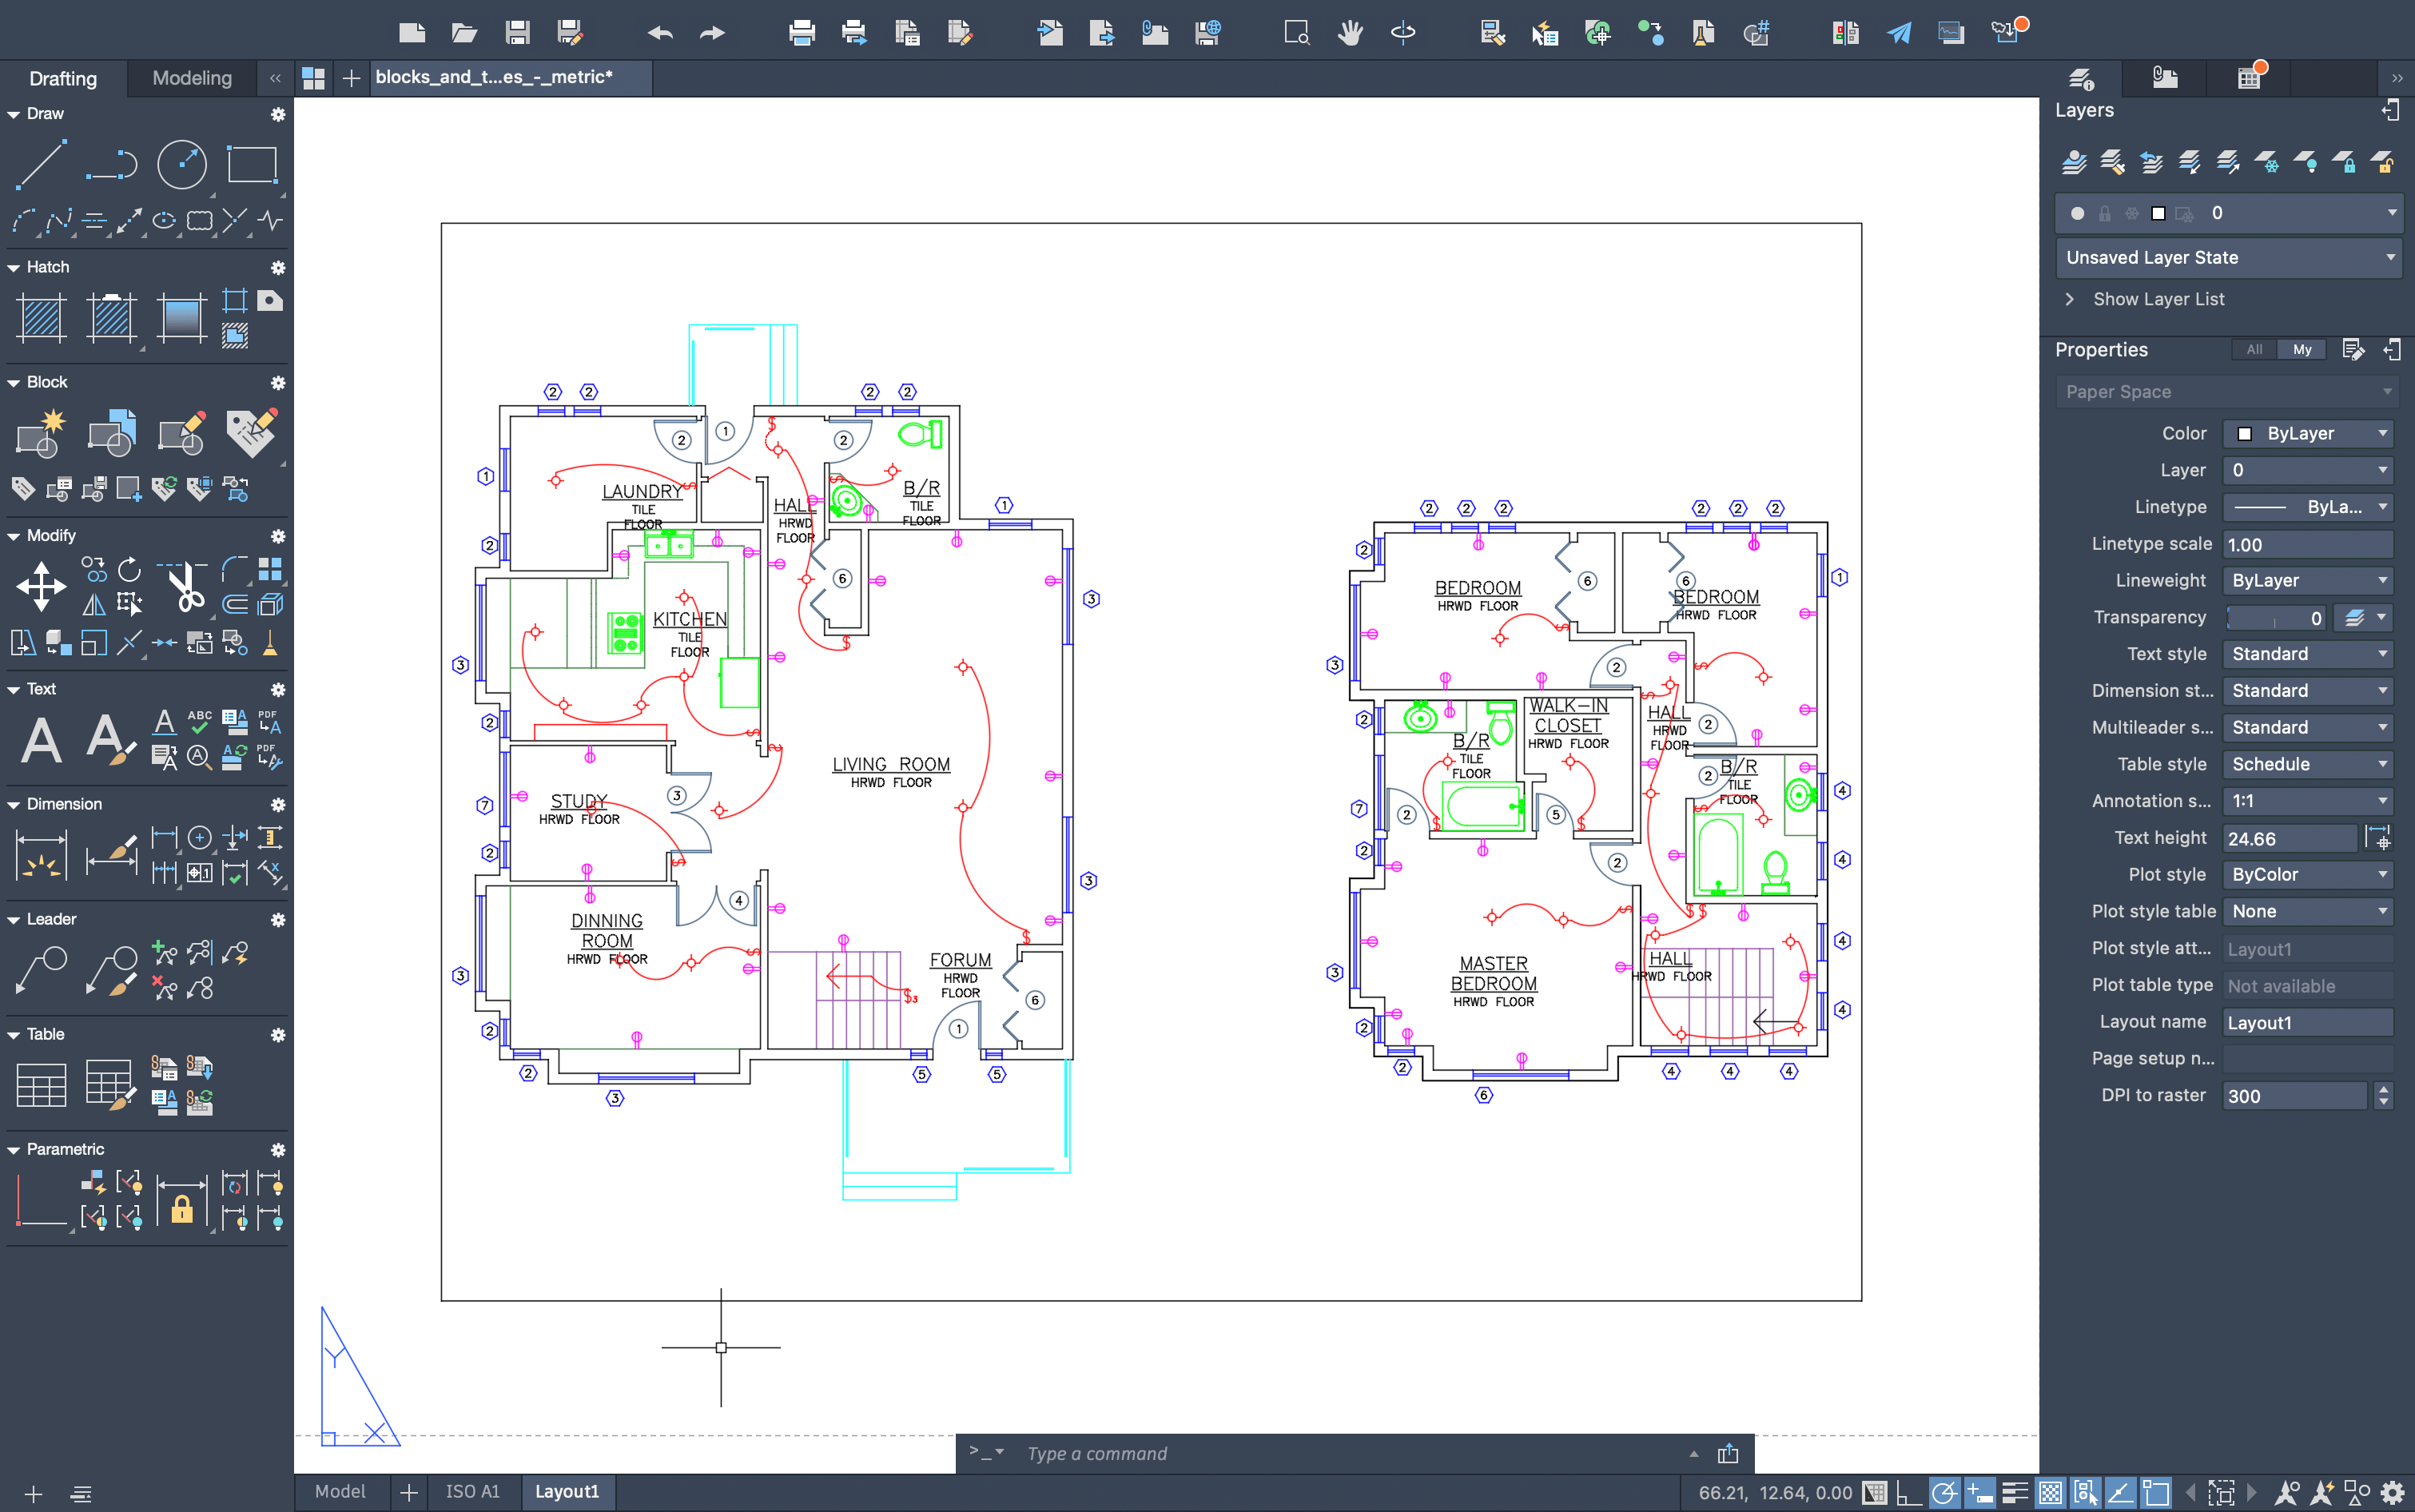The height and width of the screenshot is (1512, 2415).
Task: Switch to the Model layout tab
Action: click(340, 1491)
